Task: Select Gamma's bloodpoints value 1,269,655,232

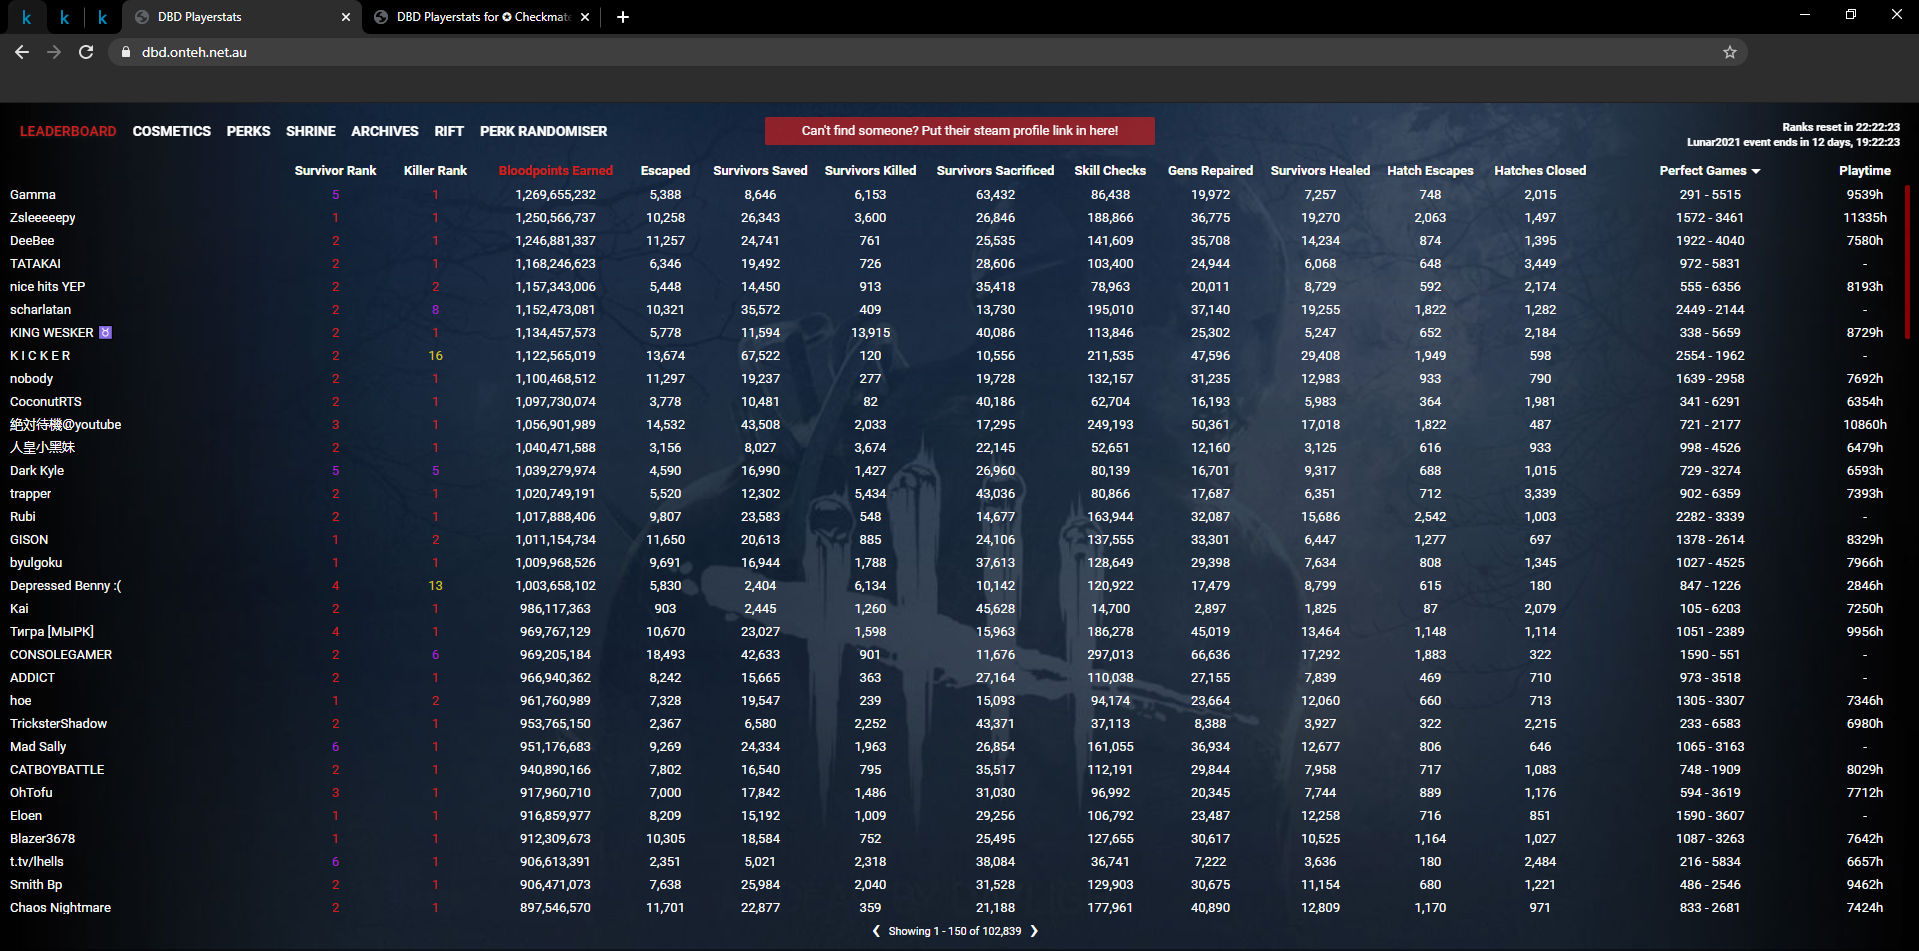Action: coord(556,195)
